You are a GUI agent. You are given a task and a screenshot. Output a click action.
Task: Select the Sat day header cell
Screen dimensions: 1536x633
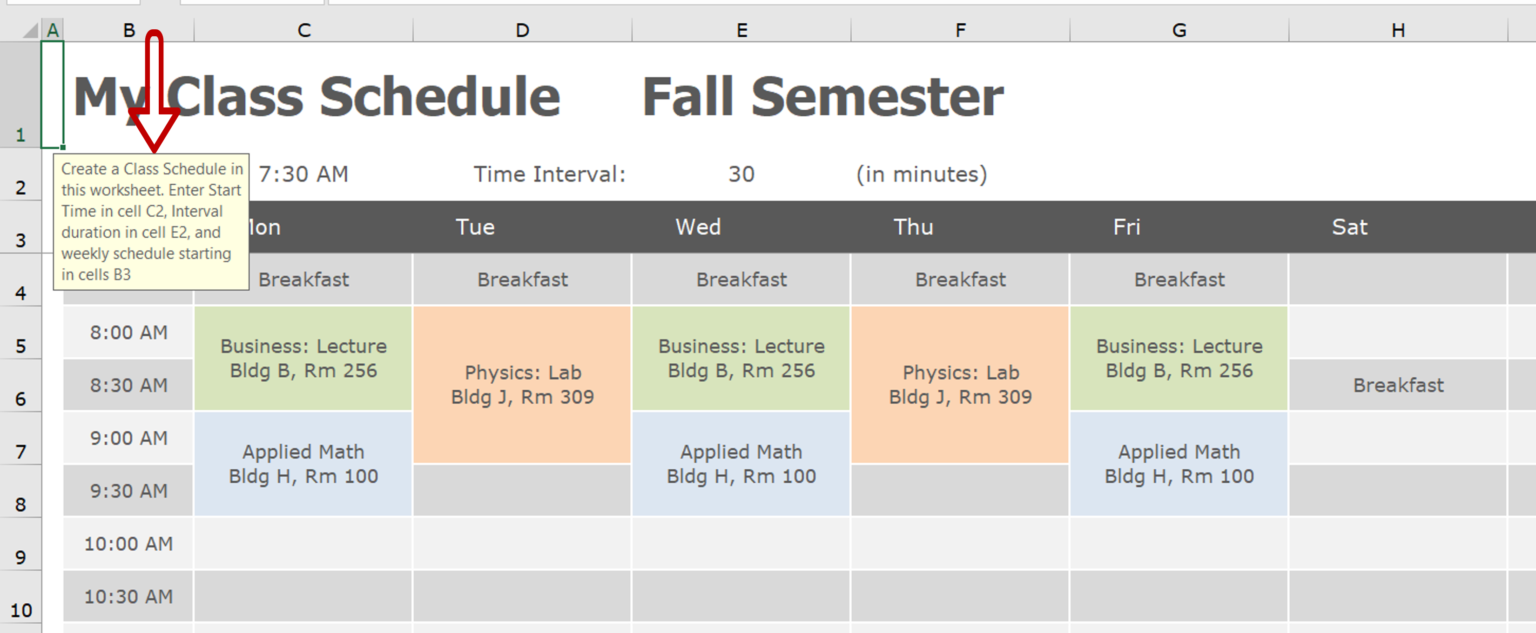coord(1350,226)
